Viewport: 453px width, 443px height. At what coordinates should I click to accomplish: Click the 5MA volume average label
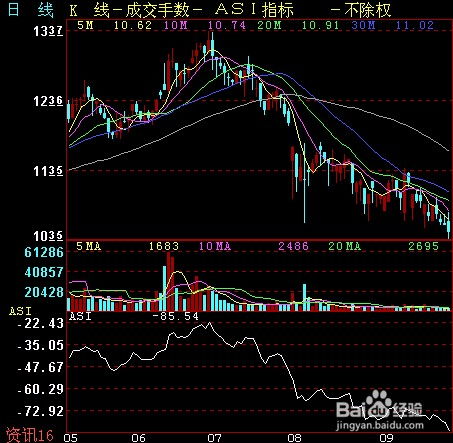[x=89, y=246]
